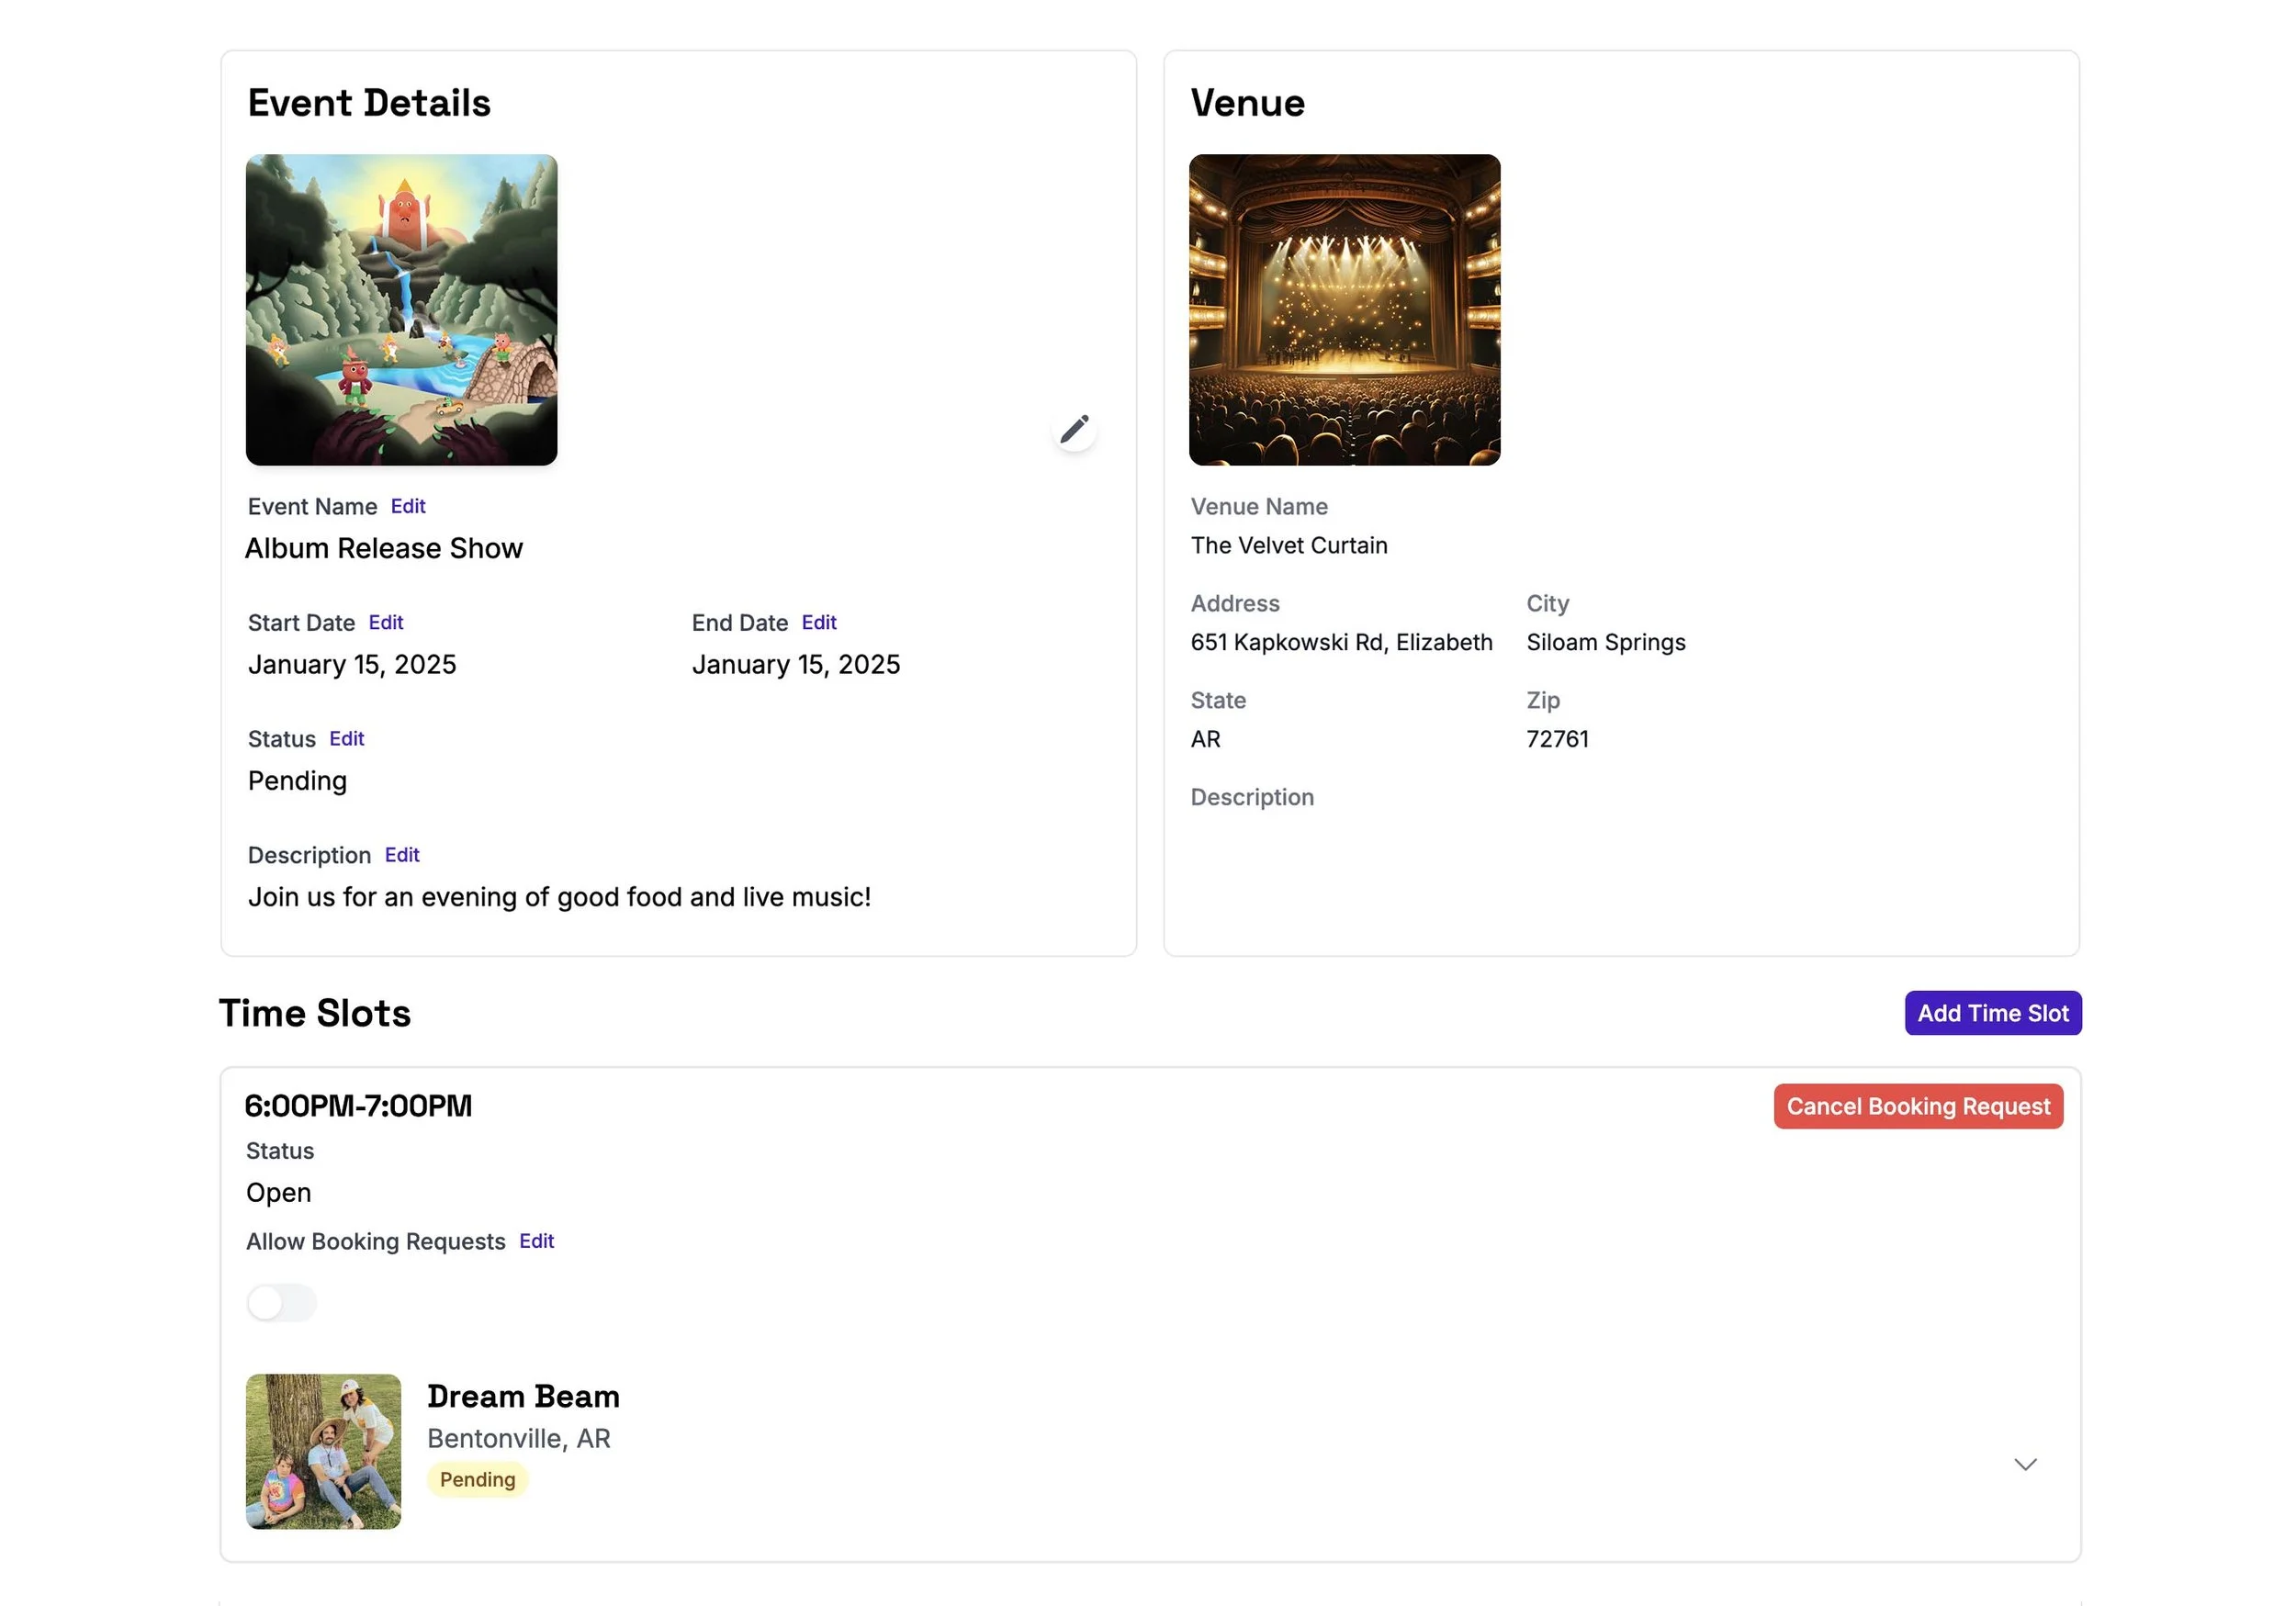The image size is (2296, 1606).
Task: Click Edit beside Allow Booking Requests
Action: (536, 1240)
